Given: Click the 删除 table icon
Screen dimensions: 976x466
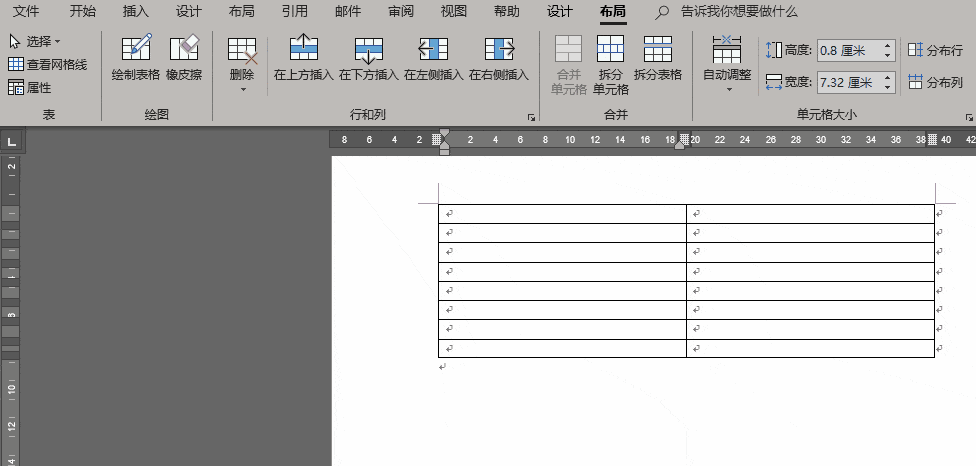Looking at the screenshot, I should point(242,50).
